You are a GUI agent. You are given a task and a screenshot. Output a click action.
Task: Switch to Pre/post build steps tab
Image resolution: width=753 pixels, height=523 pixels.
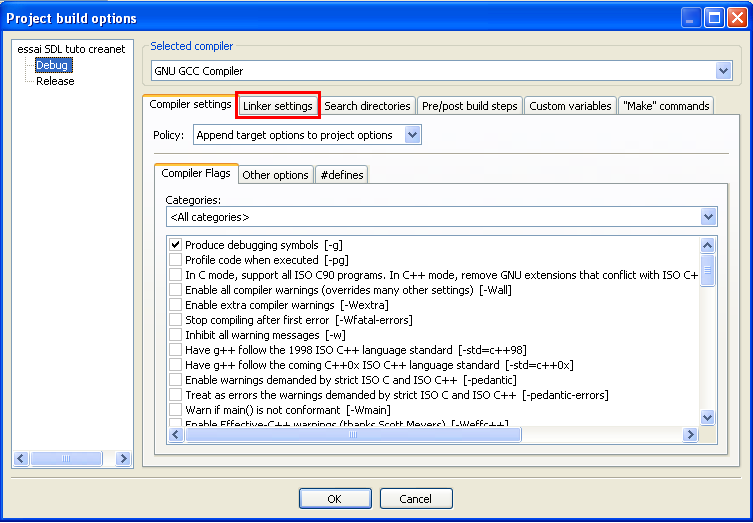coord(470,106)
